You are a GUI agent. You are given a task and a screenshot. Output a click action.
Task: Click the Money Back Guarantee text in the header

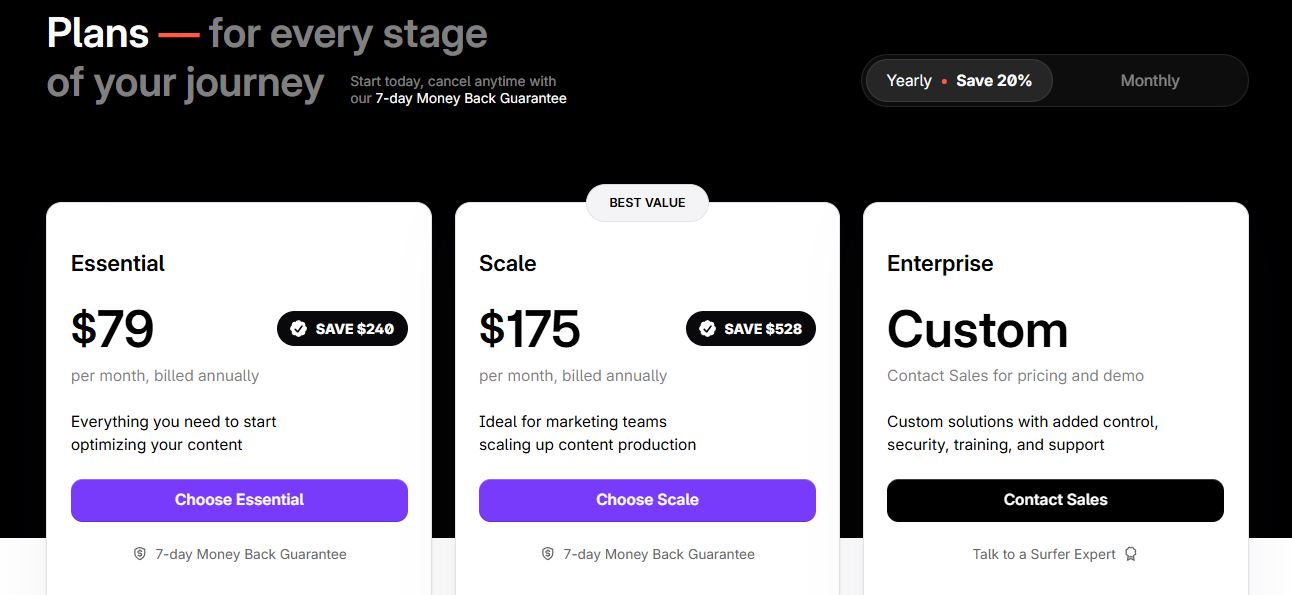pos(471,98)
